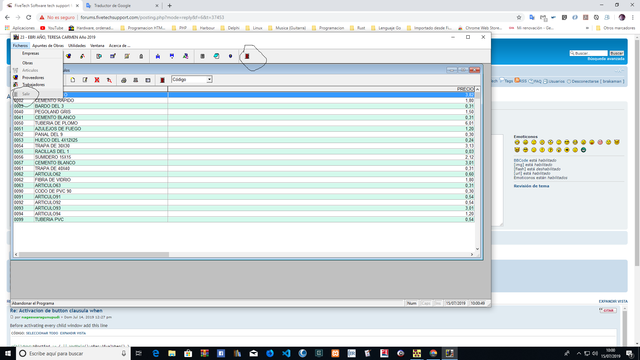Select the FIBRA DE VIDRIO row
Viewport: 640px width, 360px height.
click(244, 180)
